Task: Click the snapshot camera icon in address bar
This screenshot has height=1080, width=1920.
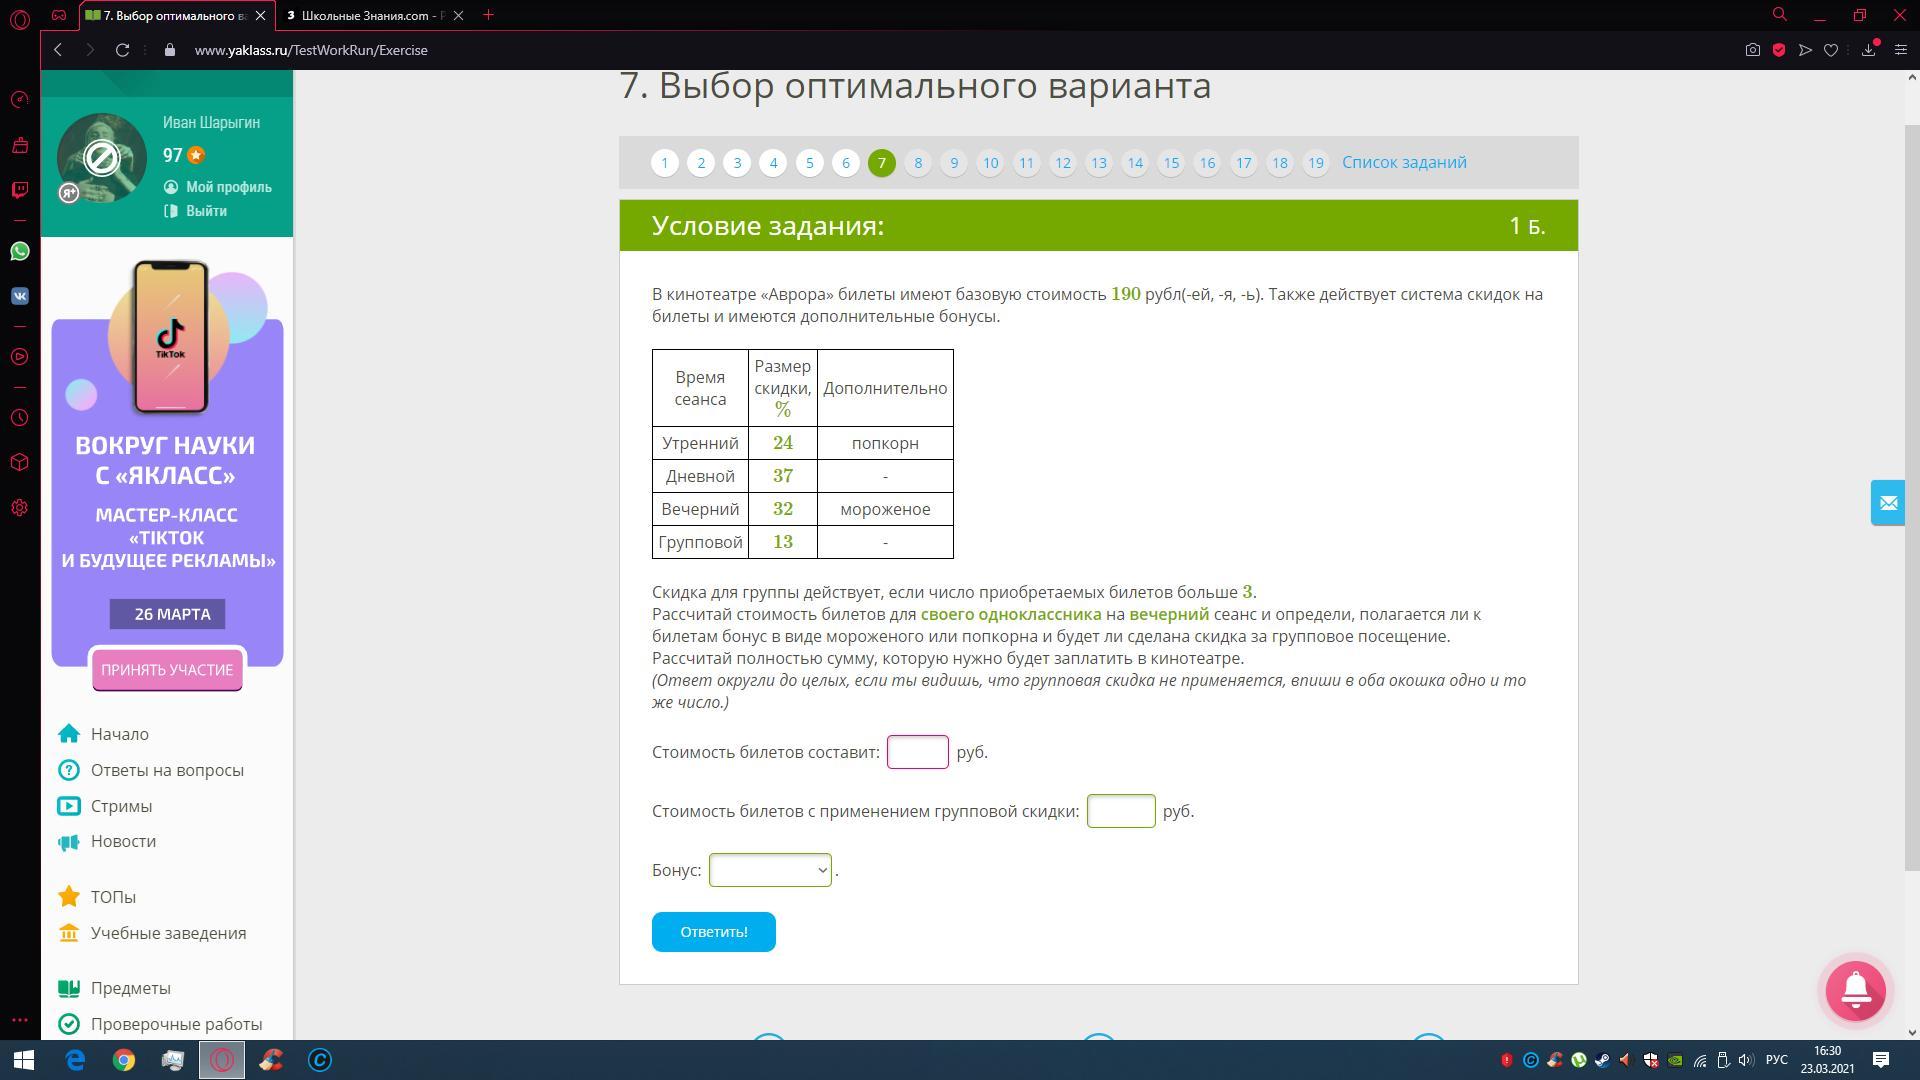Action: click(x=1752, y=50)
